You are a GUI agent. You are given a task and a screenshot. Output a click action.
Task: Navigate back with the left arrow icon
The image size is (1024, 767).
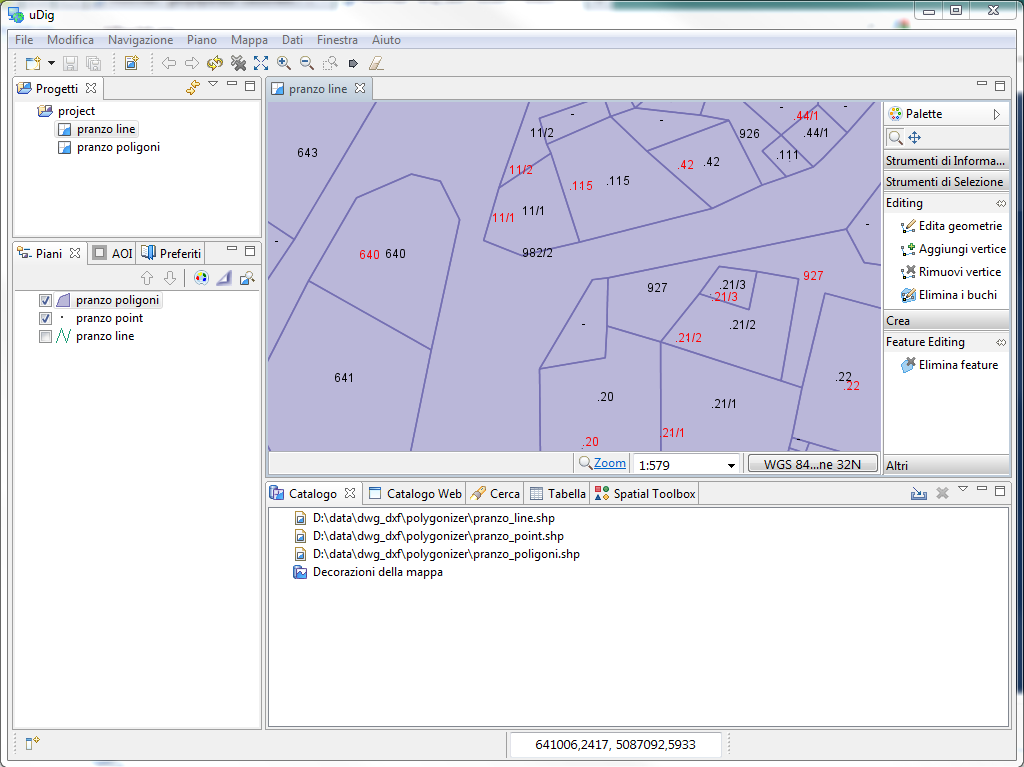(x=169, y=63)
